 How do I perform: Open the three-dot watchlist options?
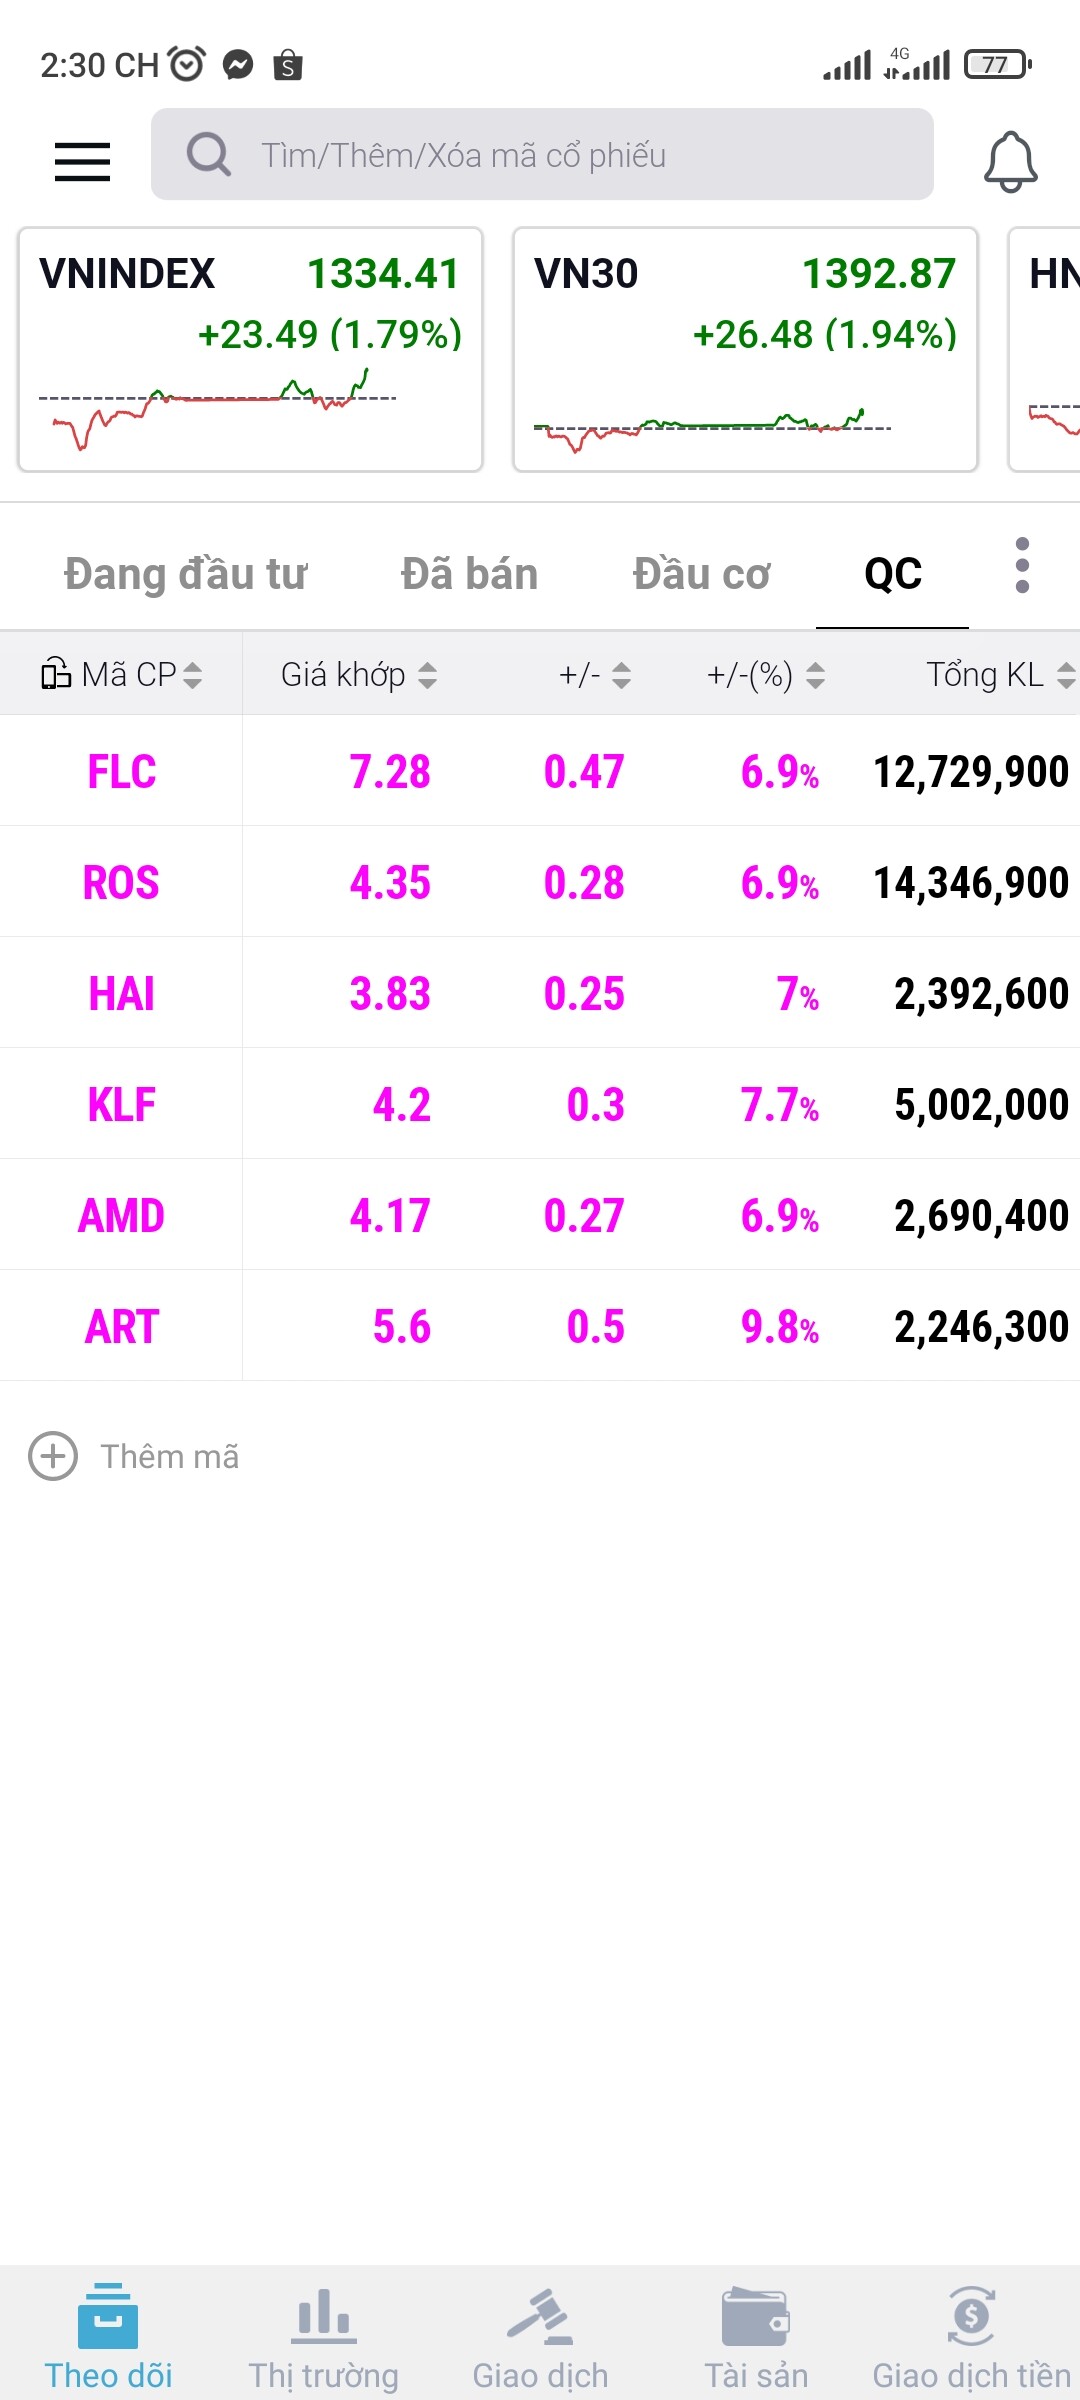point(1021,566)
